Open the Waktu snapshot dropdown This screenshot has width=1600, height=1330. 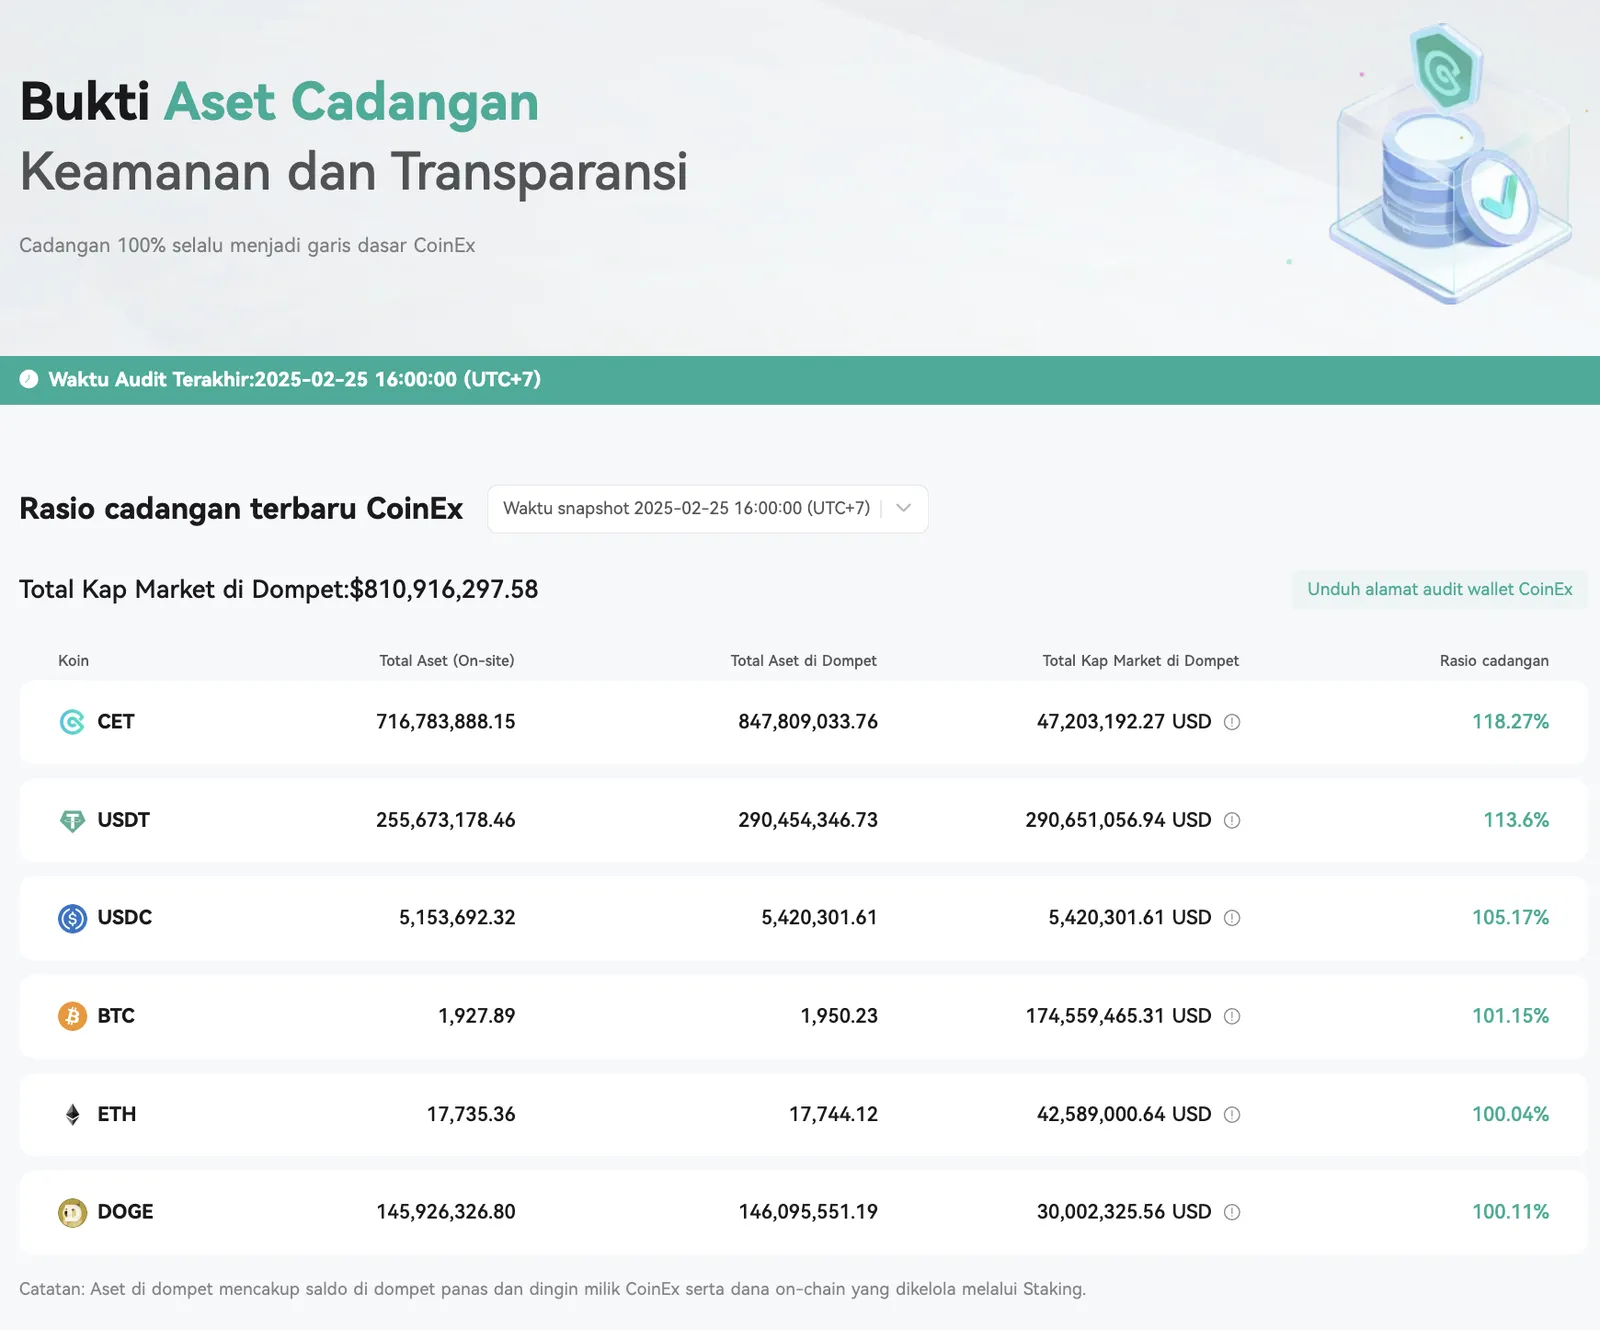(708, 508)
